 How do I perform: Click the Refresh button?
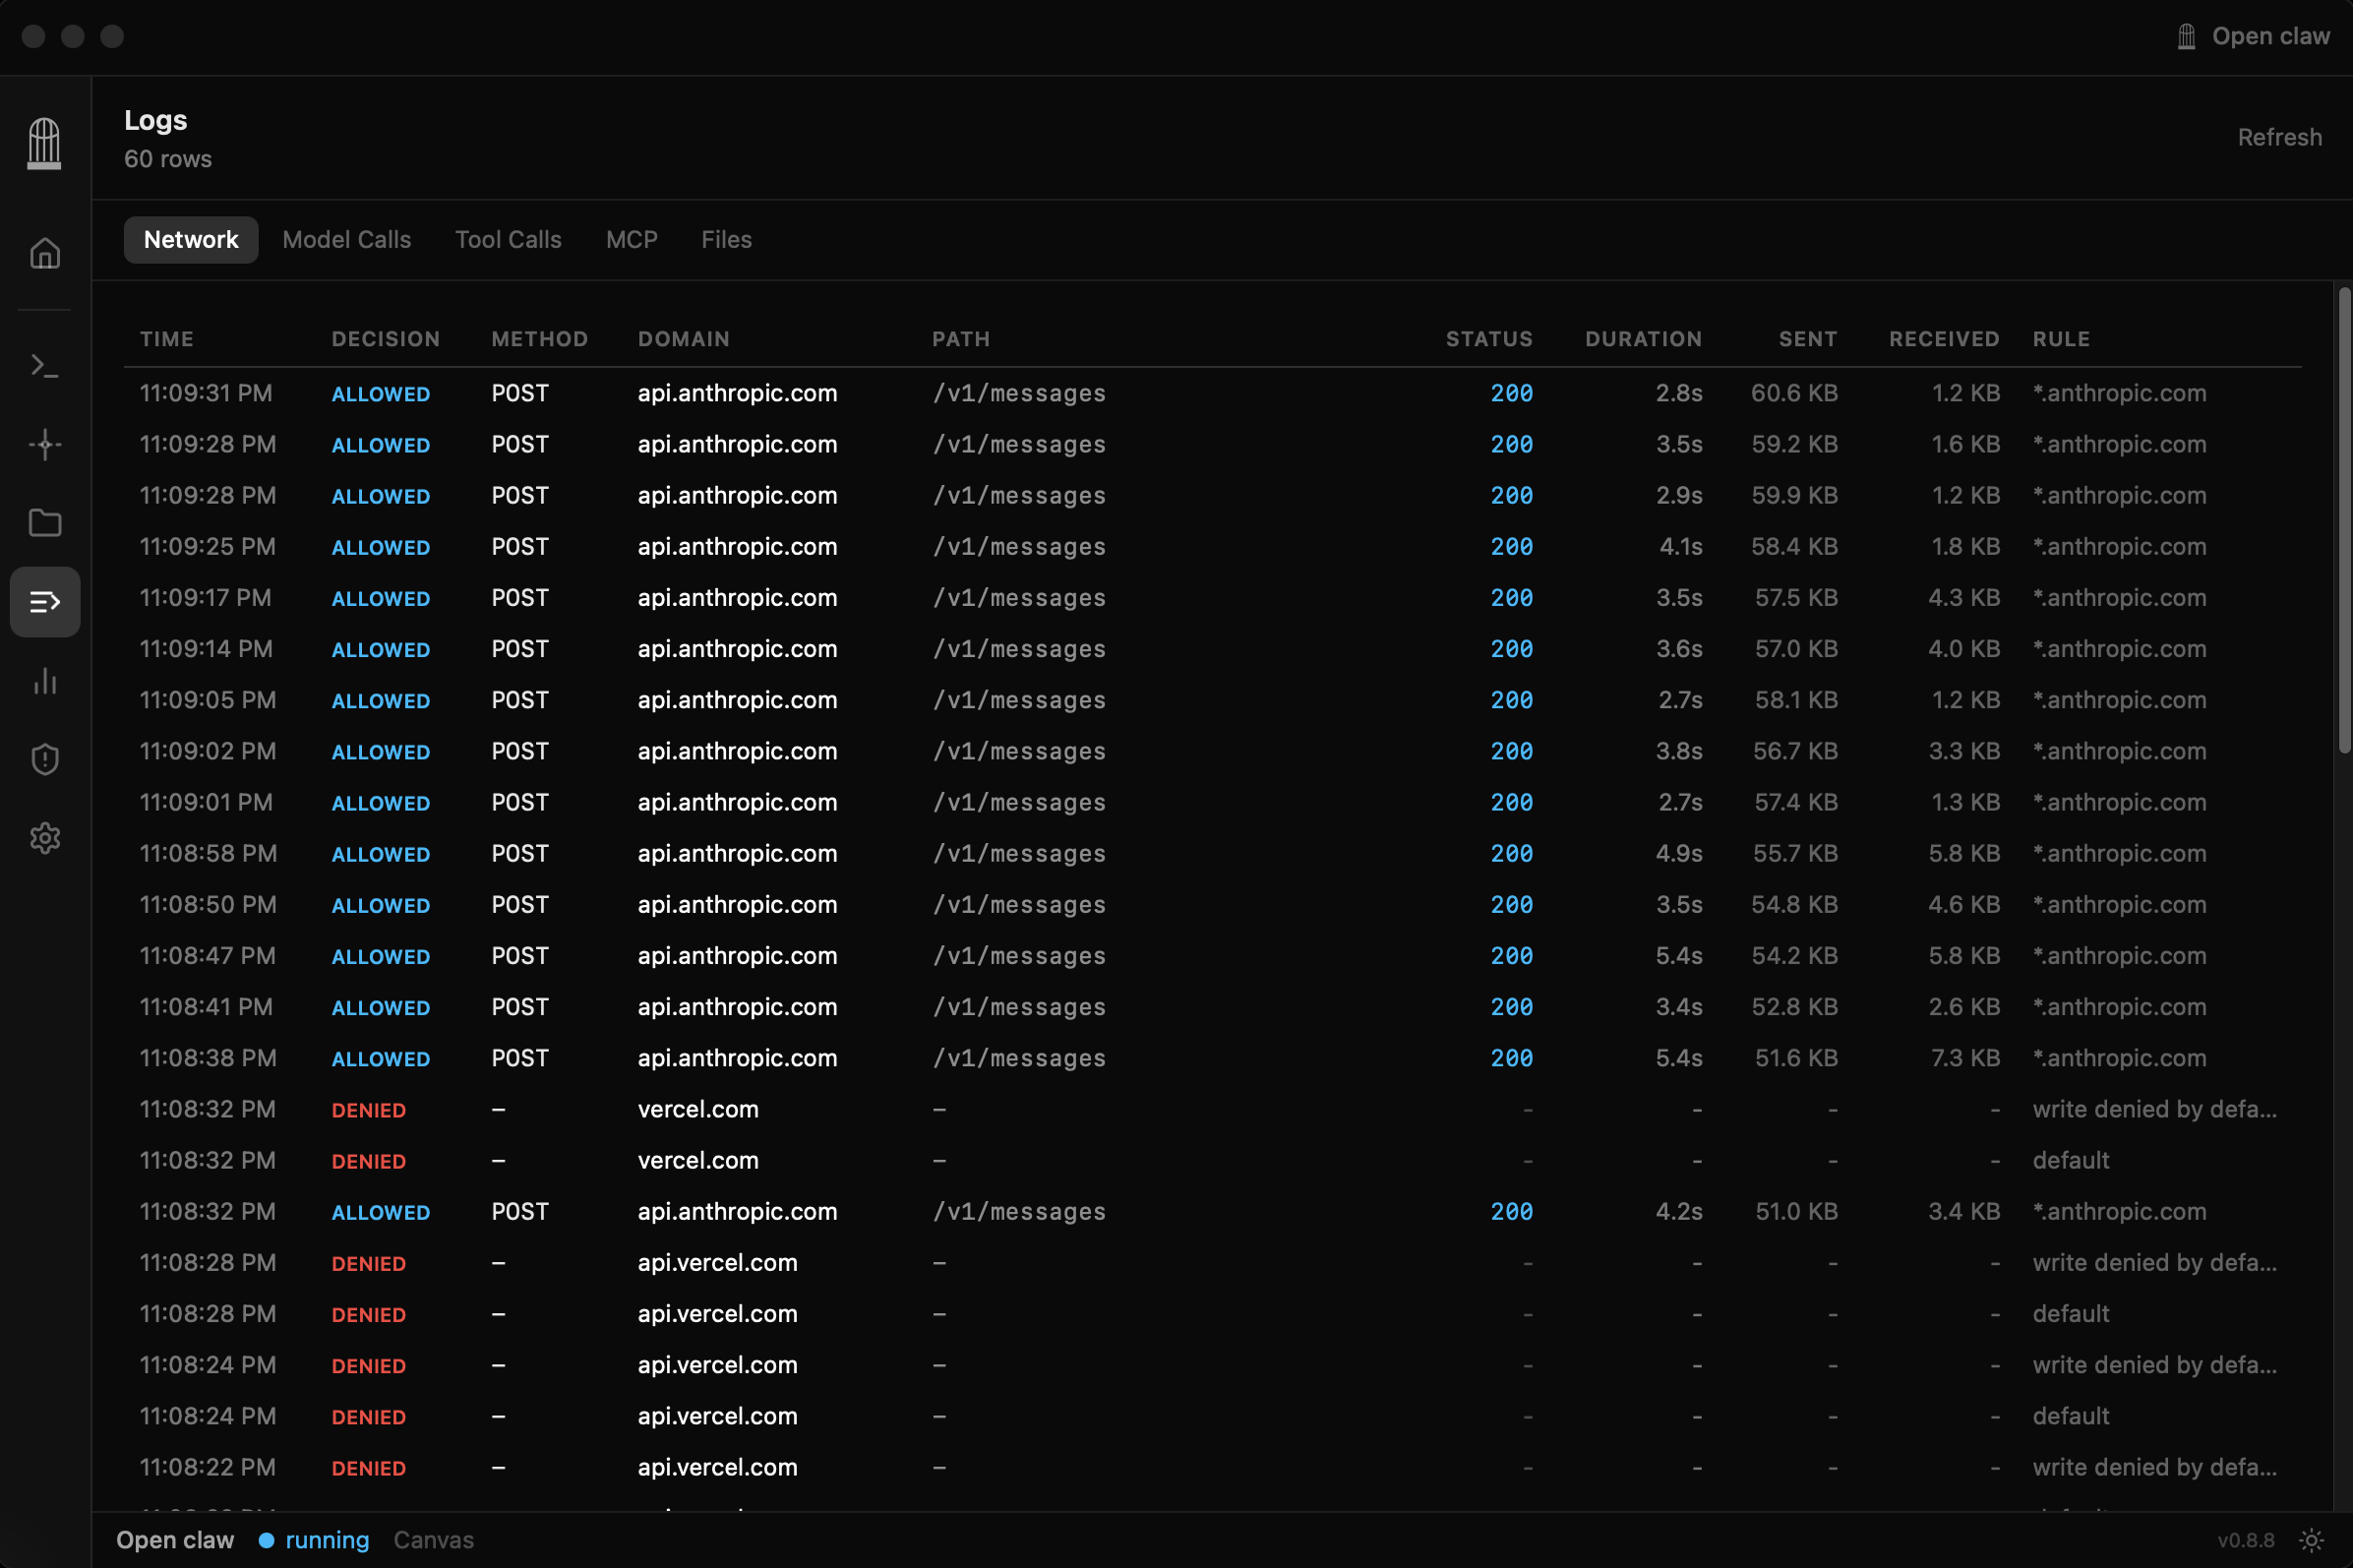point(2279,138)
